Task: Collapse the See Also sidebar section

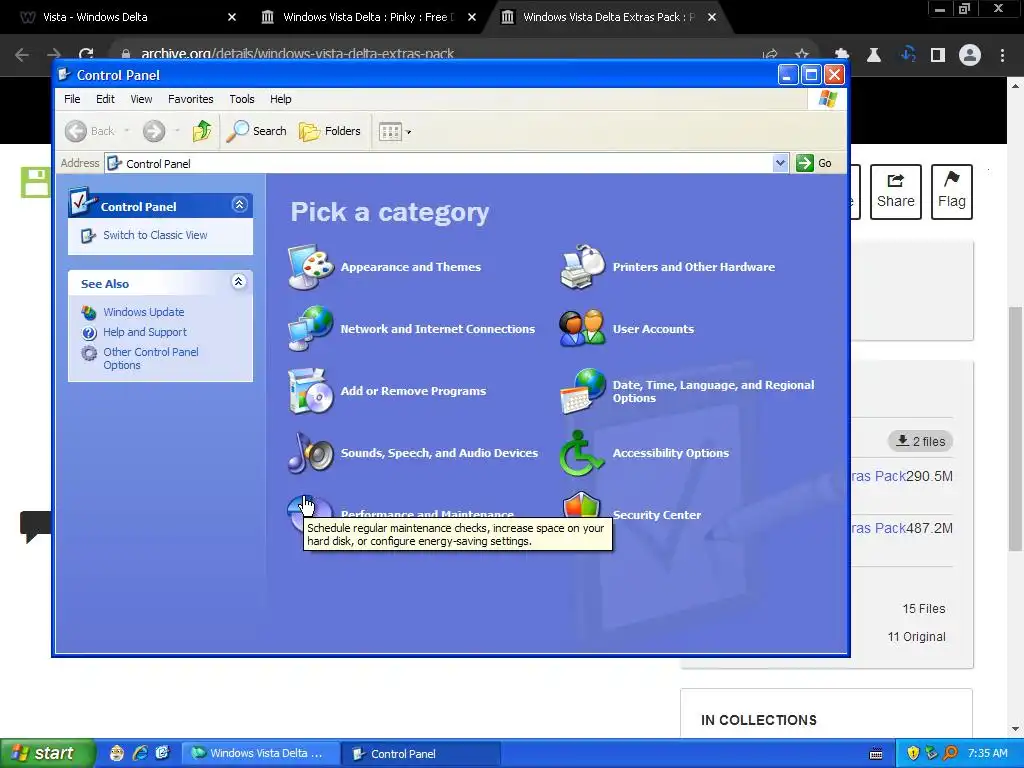Action: point(239,282)
